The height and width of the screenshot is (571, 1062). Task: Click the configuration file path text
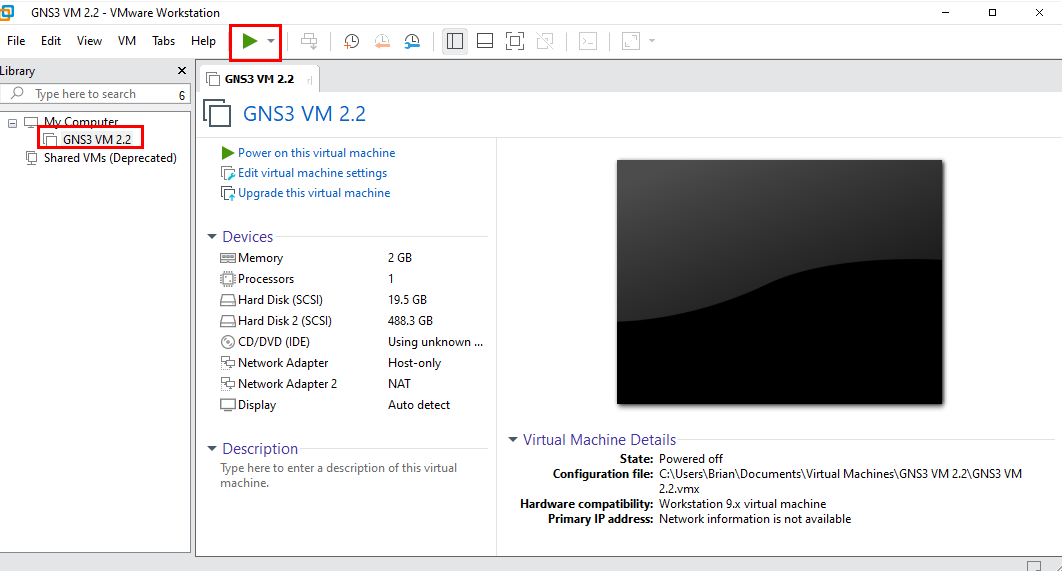click(x=841, y=481)
